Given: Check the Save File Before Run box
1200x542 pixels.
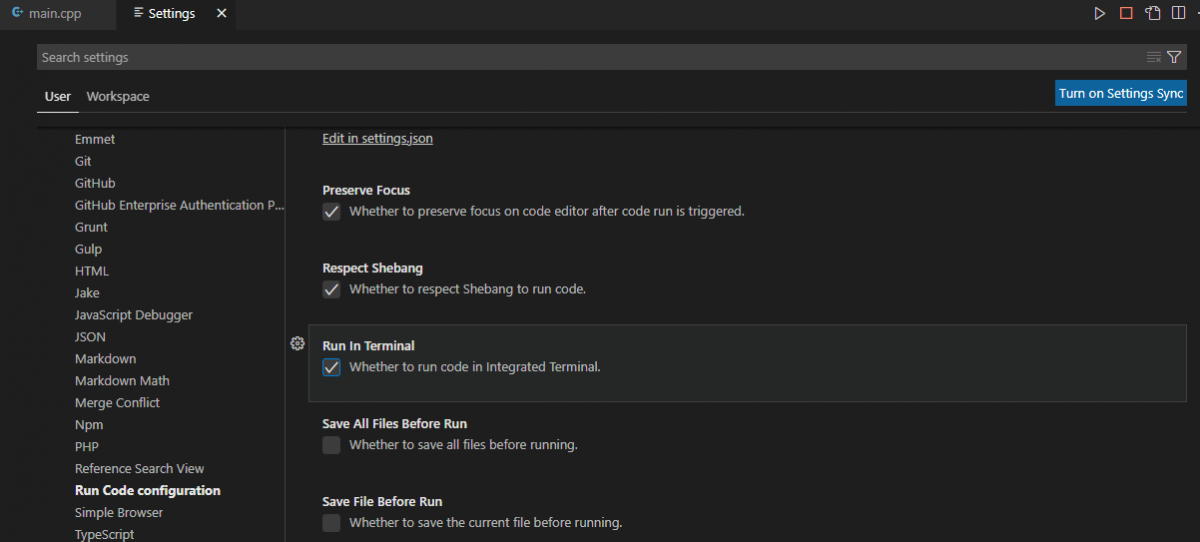Looking at the screenshot, I should [332, 523].
